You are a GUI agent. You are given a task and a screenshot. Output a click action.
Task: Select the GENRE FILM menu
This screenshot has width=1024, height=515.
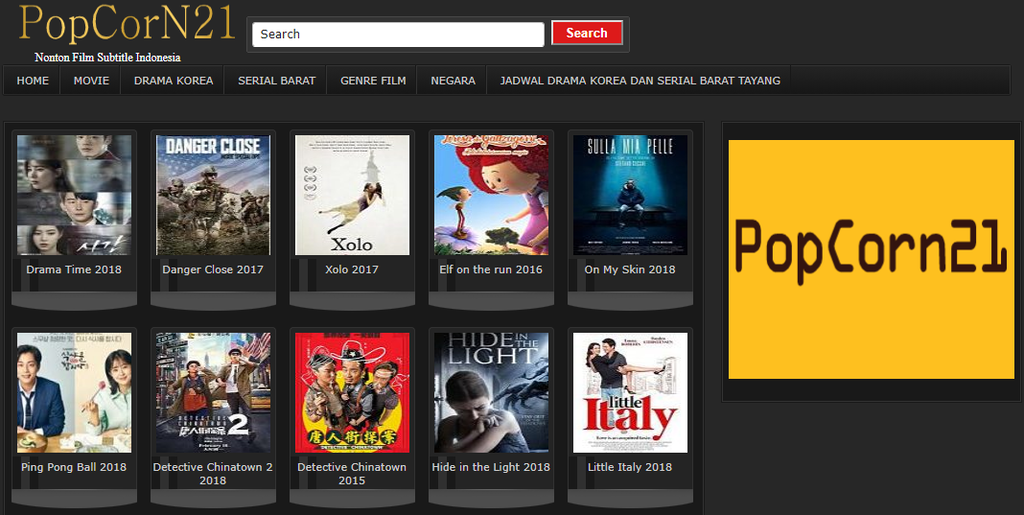[373, 81]
